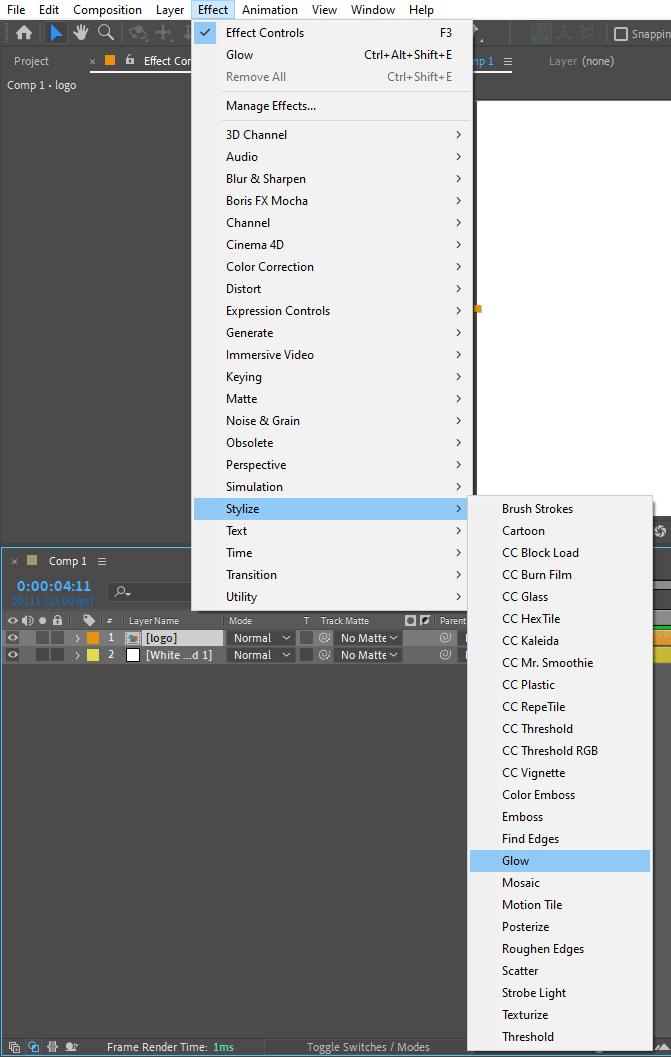Image resolution: width=671 pixels, height=1057 pixels.
Task: Click the Home icon in the toolbar
Action: point(24,32)
